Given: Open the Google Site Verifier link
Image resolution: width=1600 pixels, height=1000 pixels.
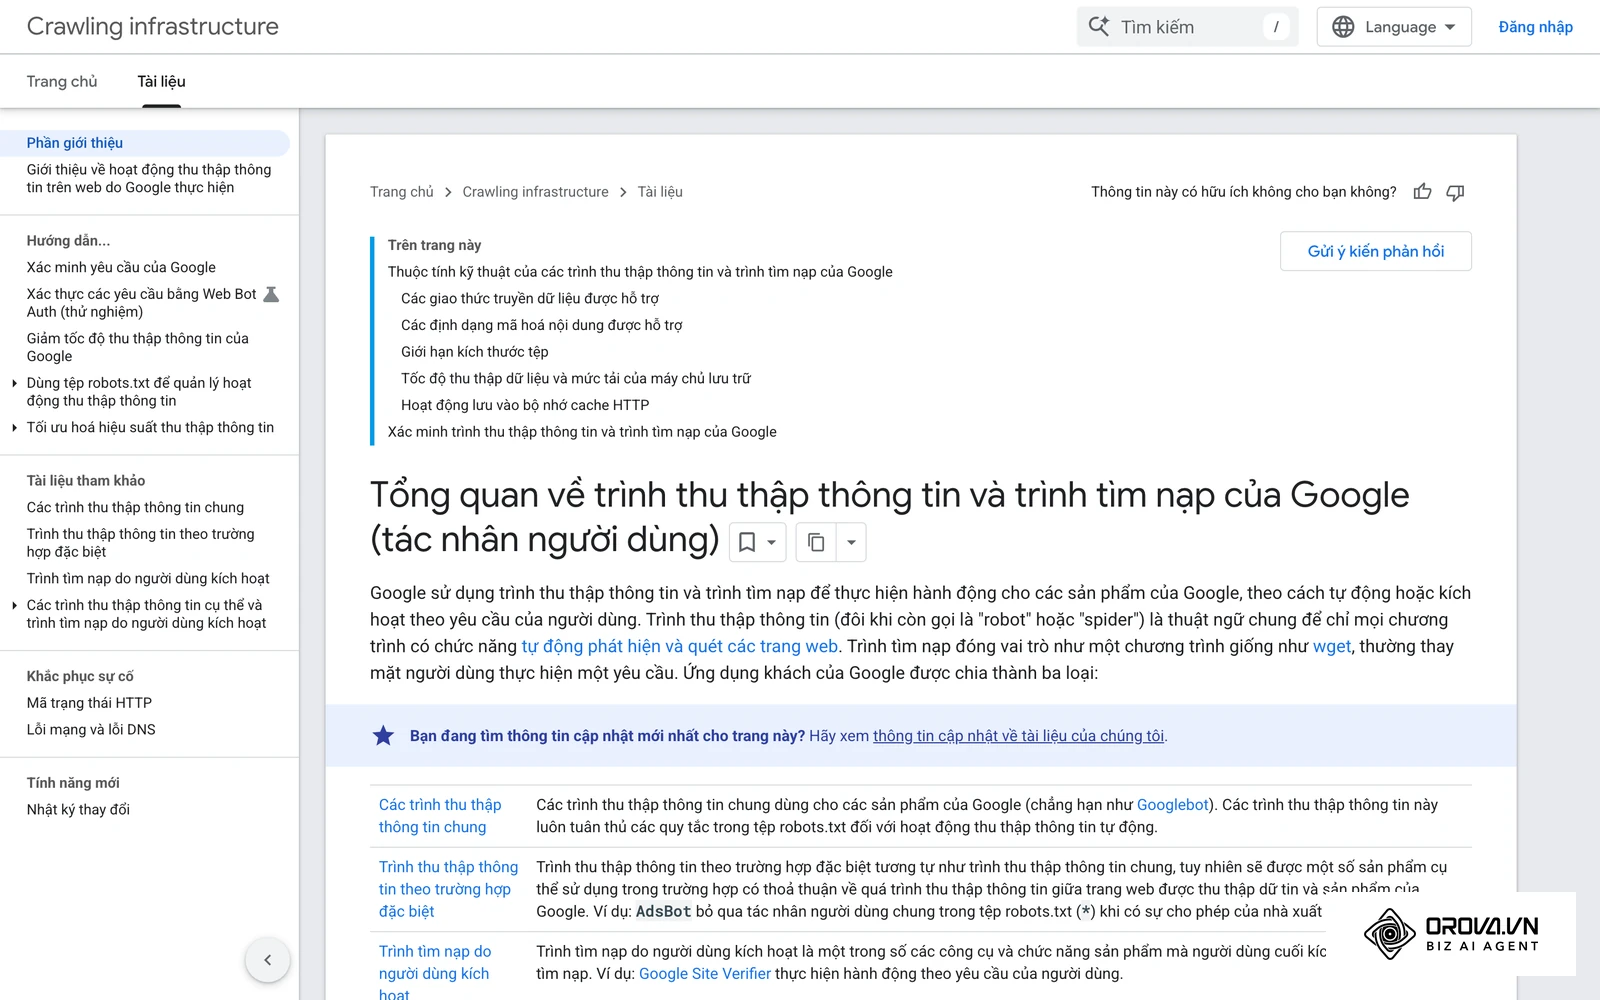Looking at the screenshot, I should [705, 974].
